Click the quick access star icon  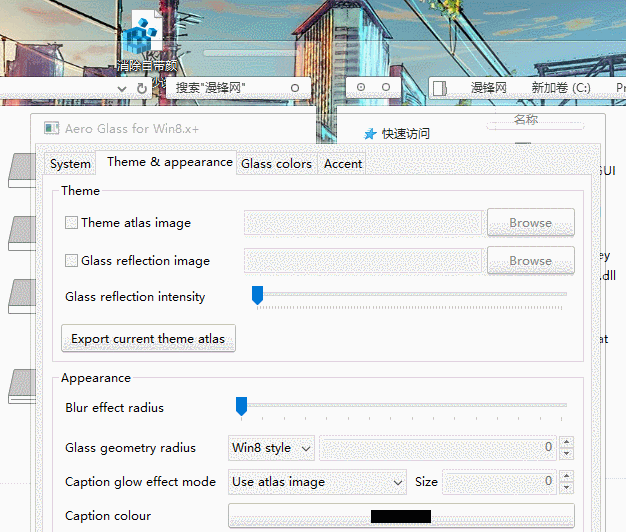tap(370, 134)
